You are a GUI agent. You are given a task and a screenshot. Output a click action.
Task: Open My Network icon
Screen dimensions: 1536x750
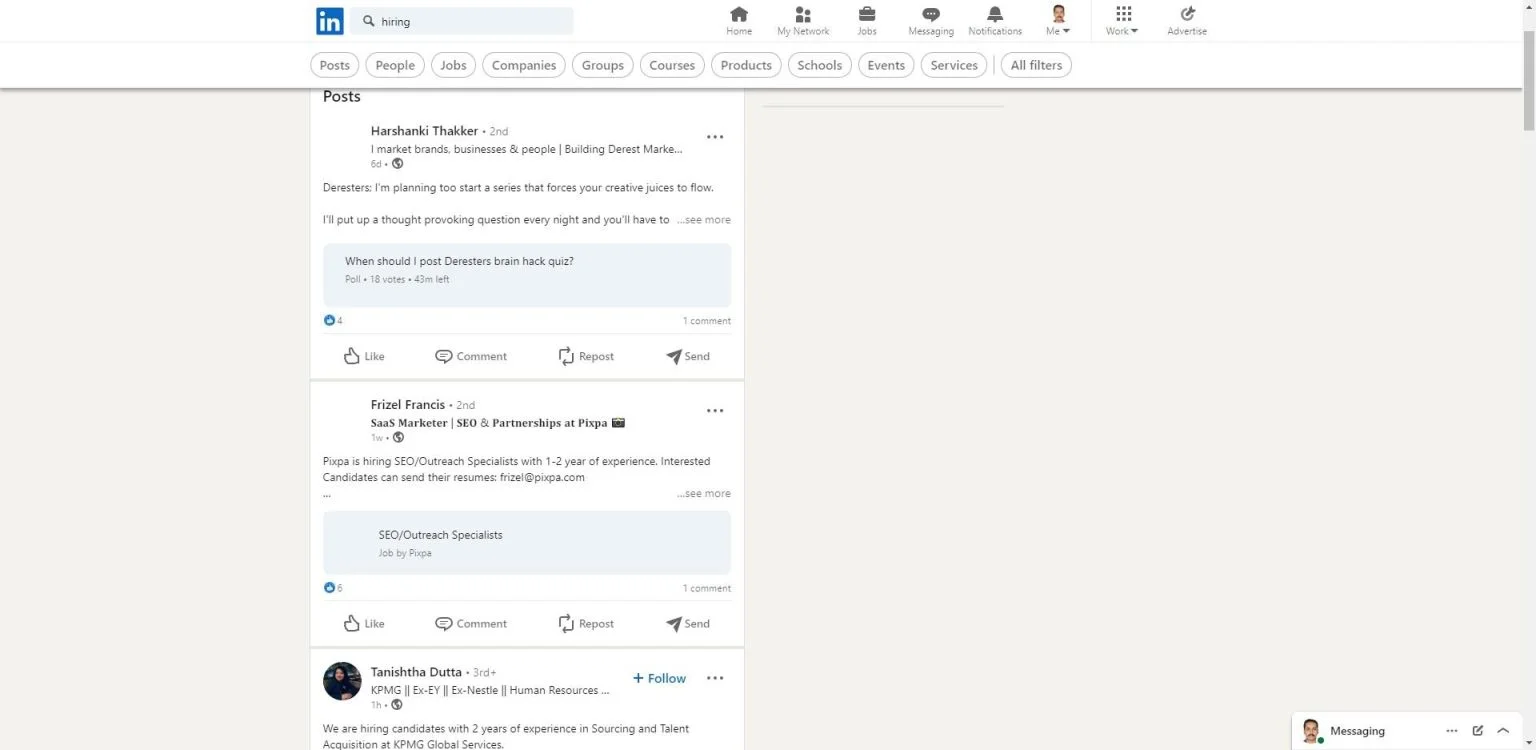click(x=803, y=14)
